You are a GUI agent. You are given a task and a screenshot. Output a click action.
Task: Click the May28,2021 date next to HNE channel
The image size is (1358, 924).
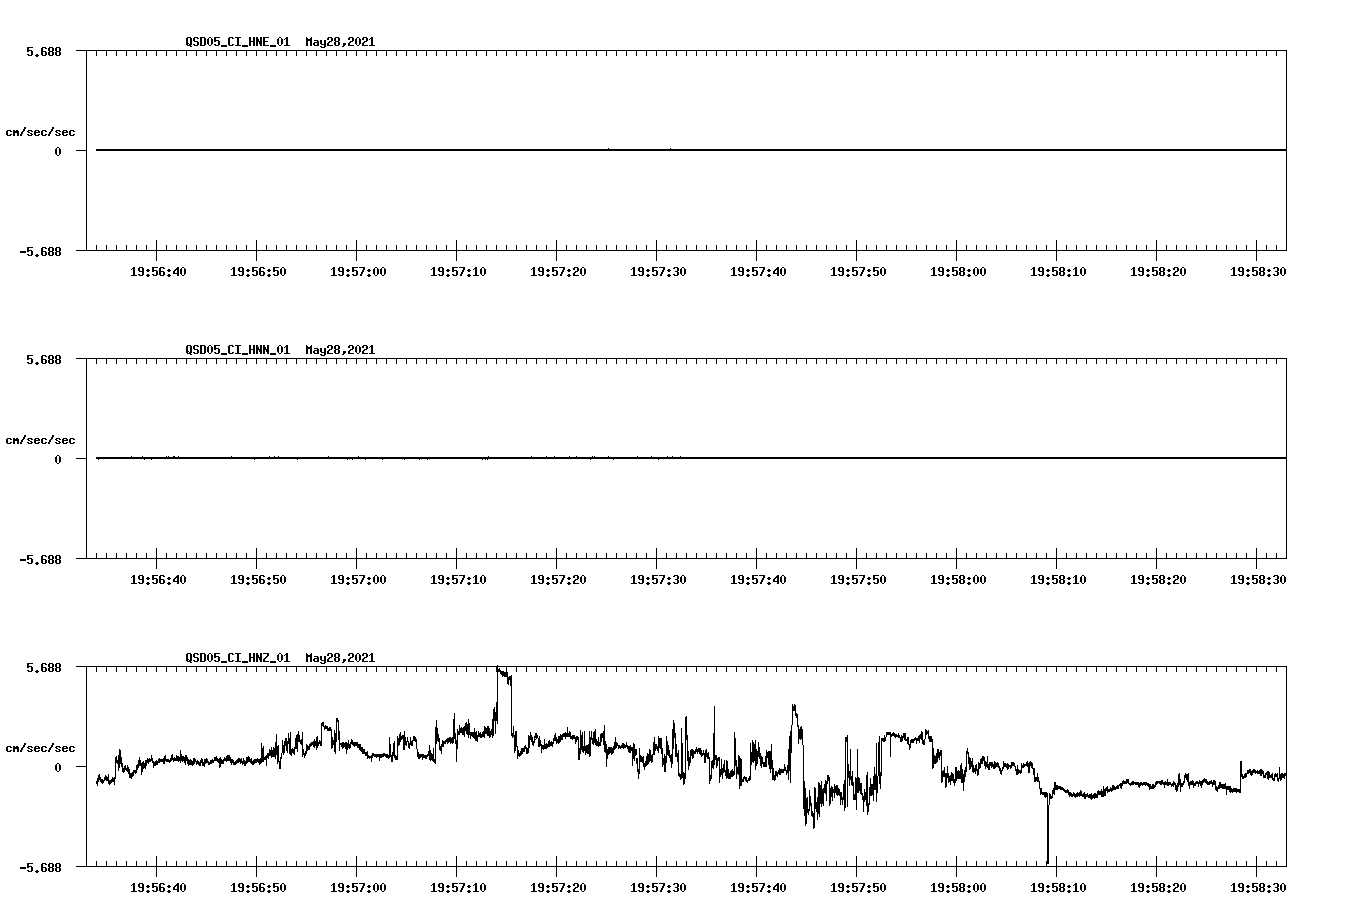click(x=340, y=43)
